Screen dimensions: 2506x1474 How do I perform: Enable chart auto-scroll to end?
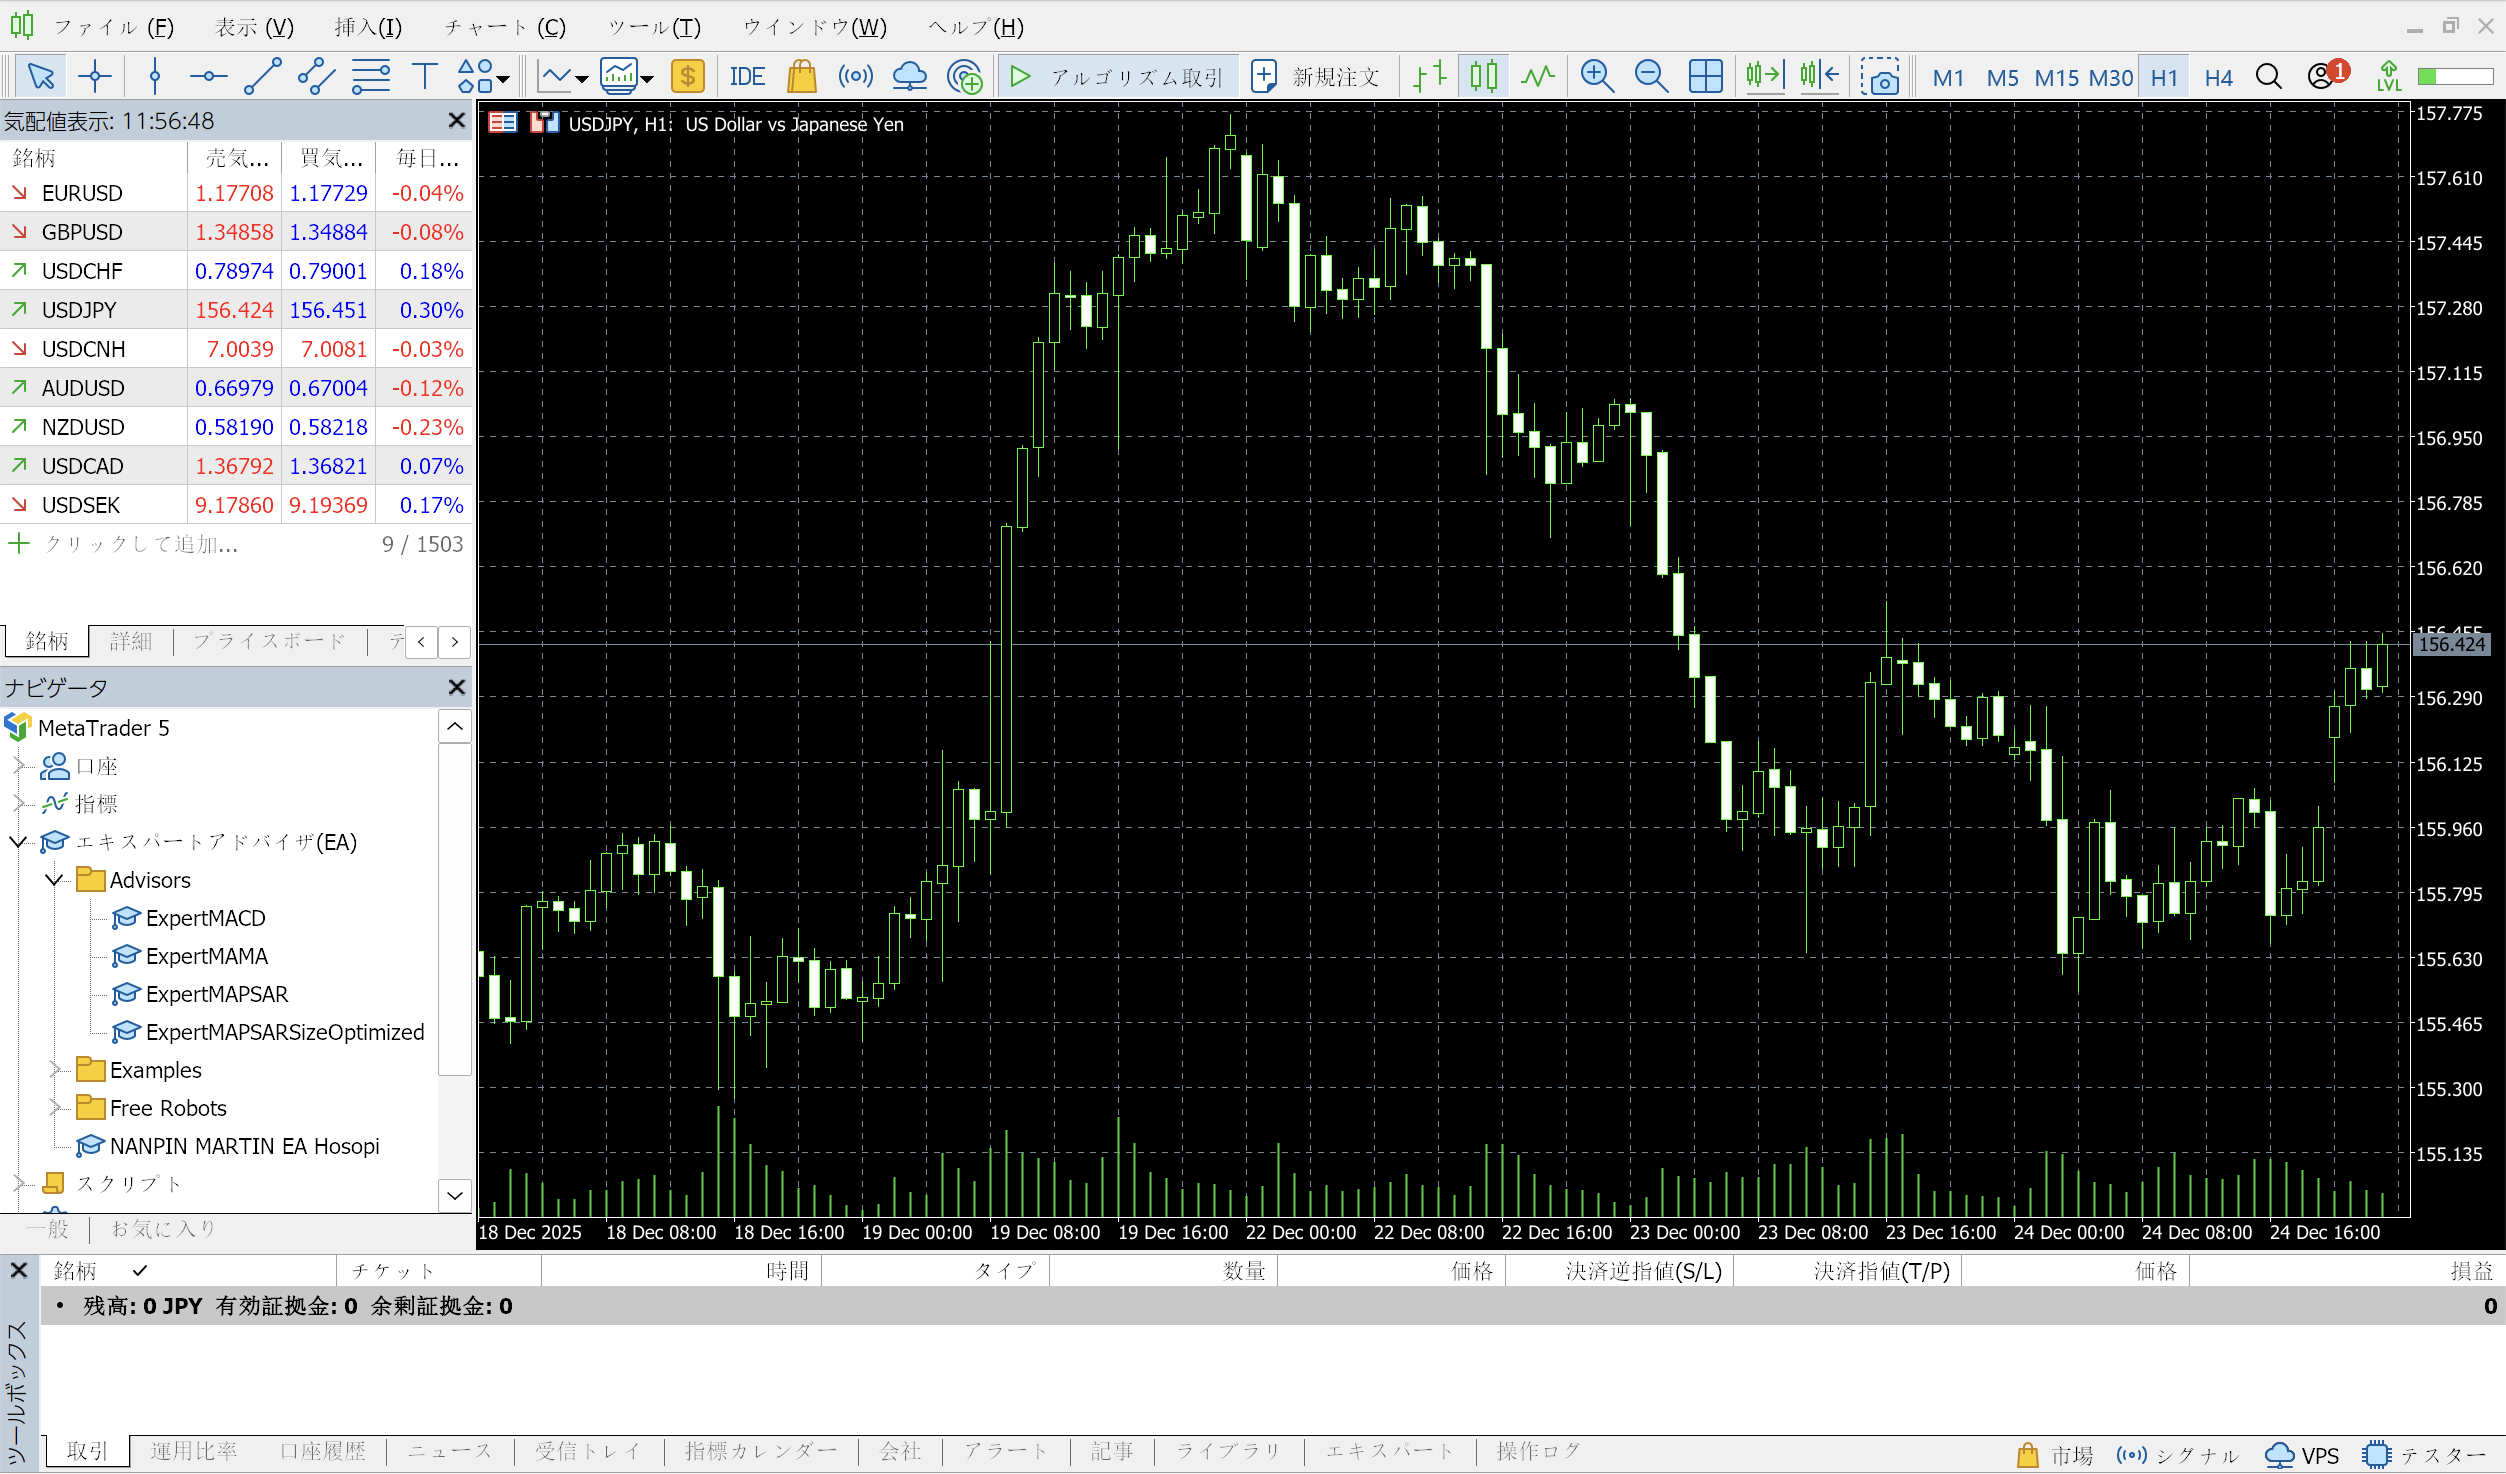point(1765,77)
